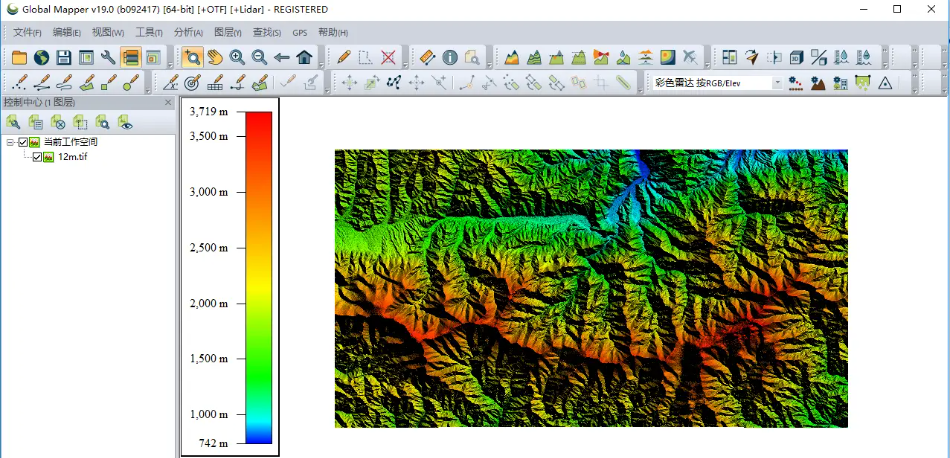Collapse the 当前工作空间 tree node

[x=10, y=143]
